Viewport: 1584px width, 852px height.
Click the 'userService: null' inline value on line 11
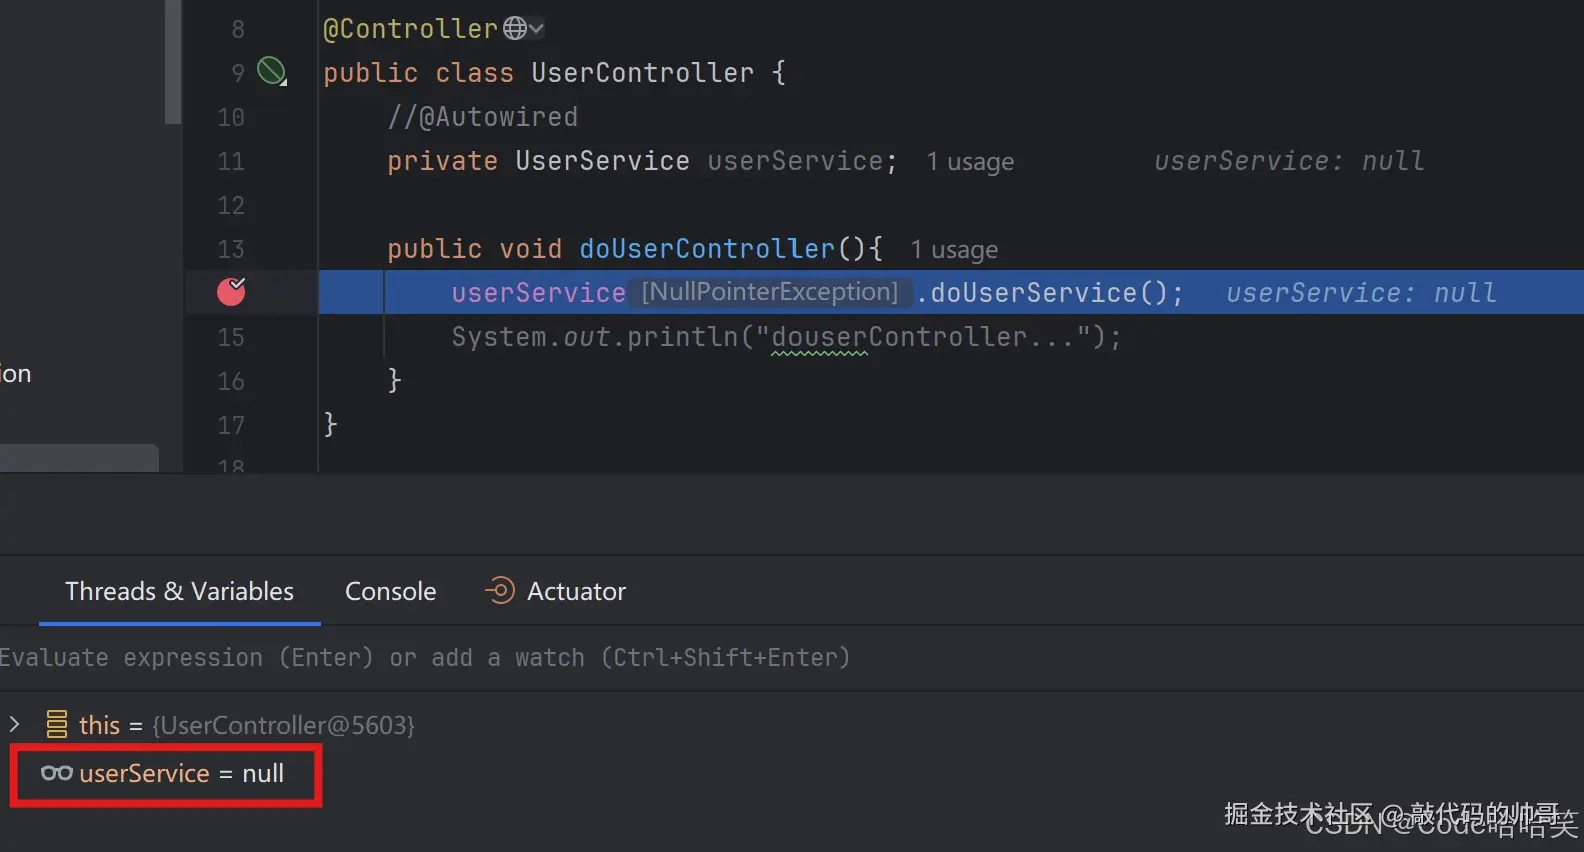point(1289,161)
